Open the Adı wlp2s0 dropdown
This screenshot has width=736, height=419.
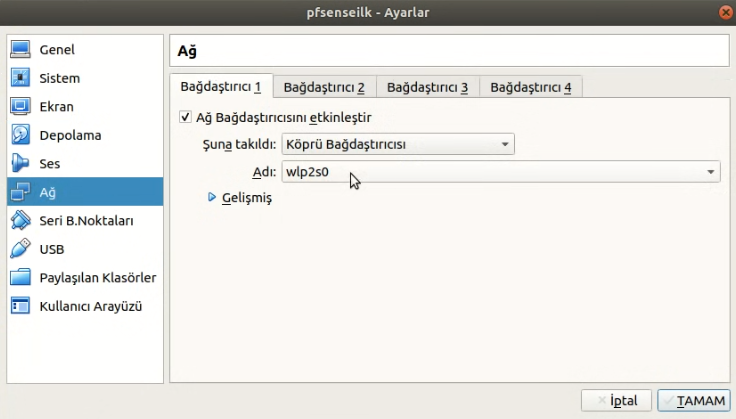click(x=501, y=172)
